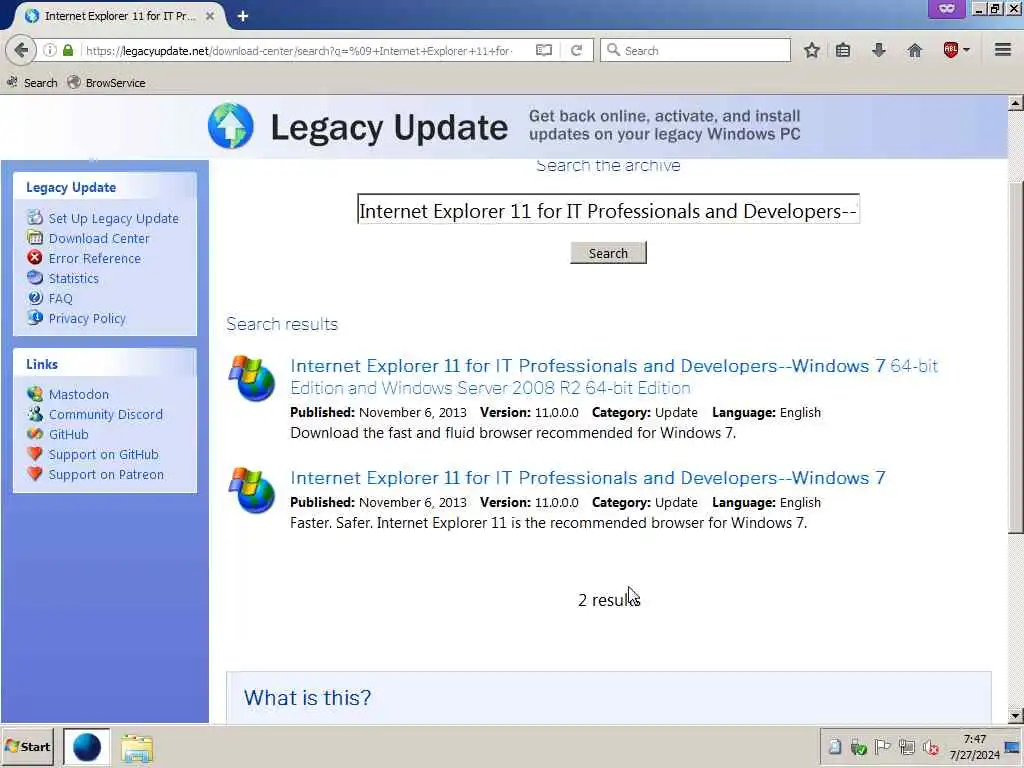The image size is (1024, 768).
Task: Click the Error Reference red X icon
Action: [35, 258]
